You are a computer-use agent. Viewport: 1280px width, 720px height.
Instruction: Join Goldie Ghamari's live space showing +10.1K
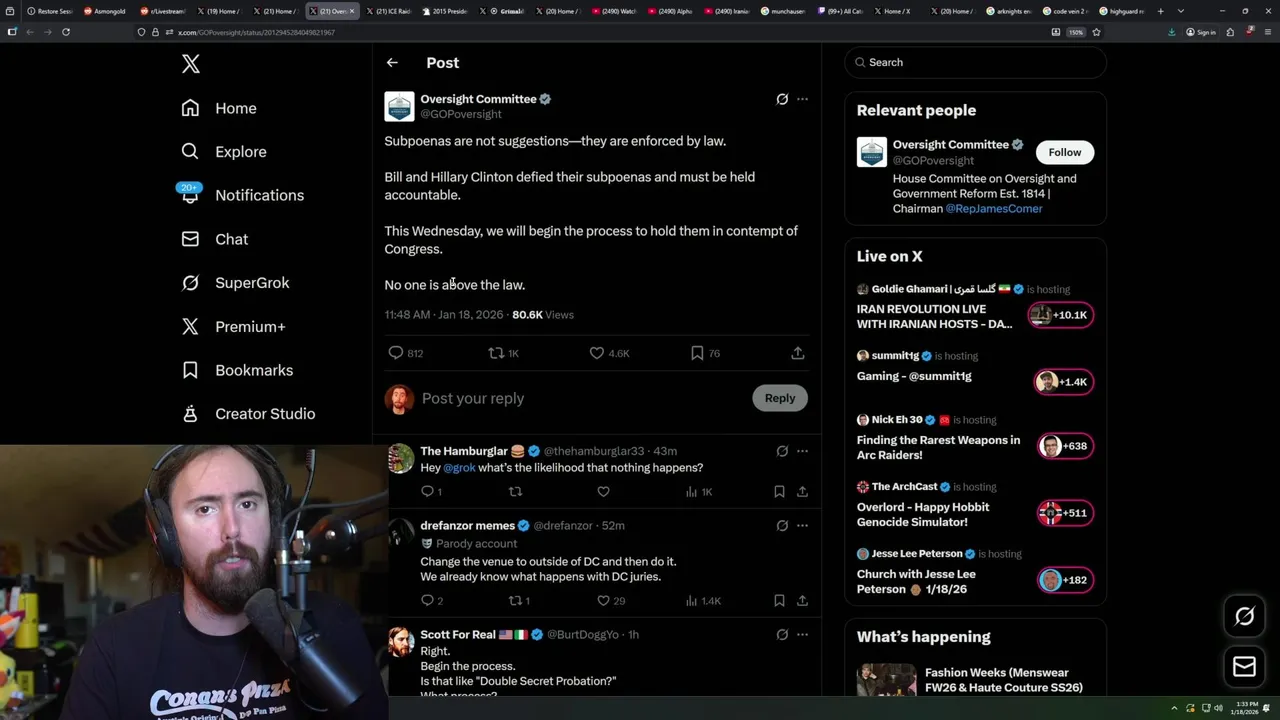click(1060, 315)
